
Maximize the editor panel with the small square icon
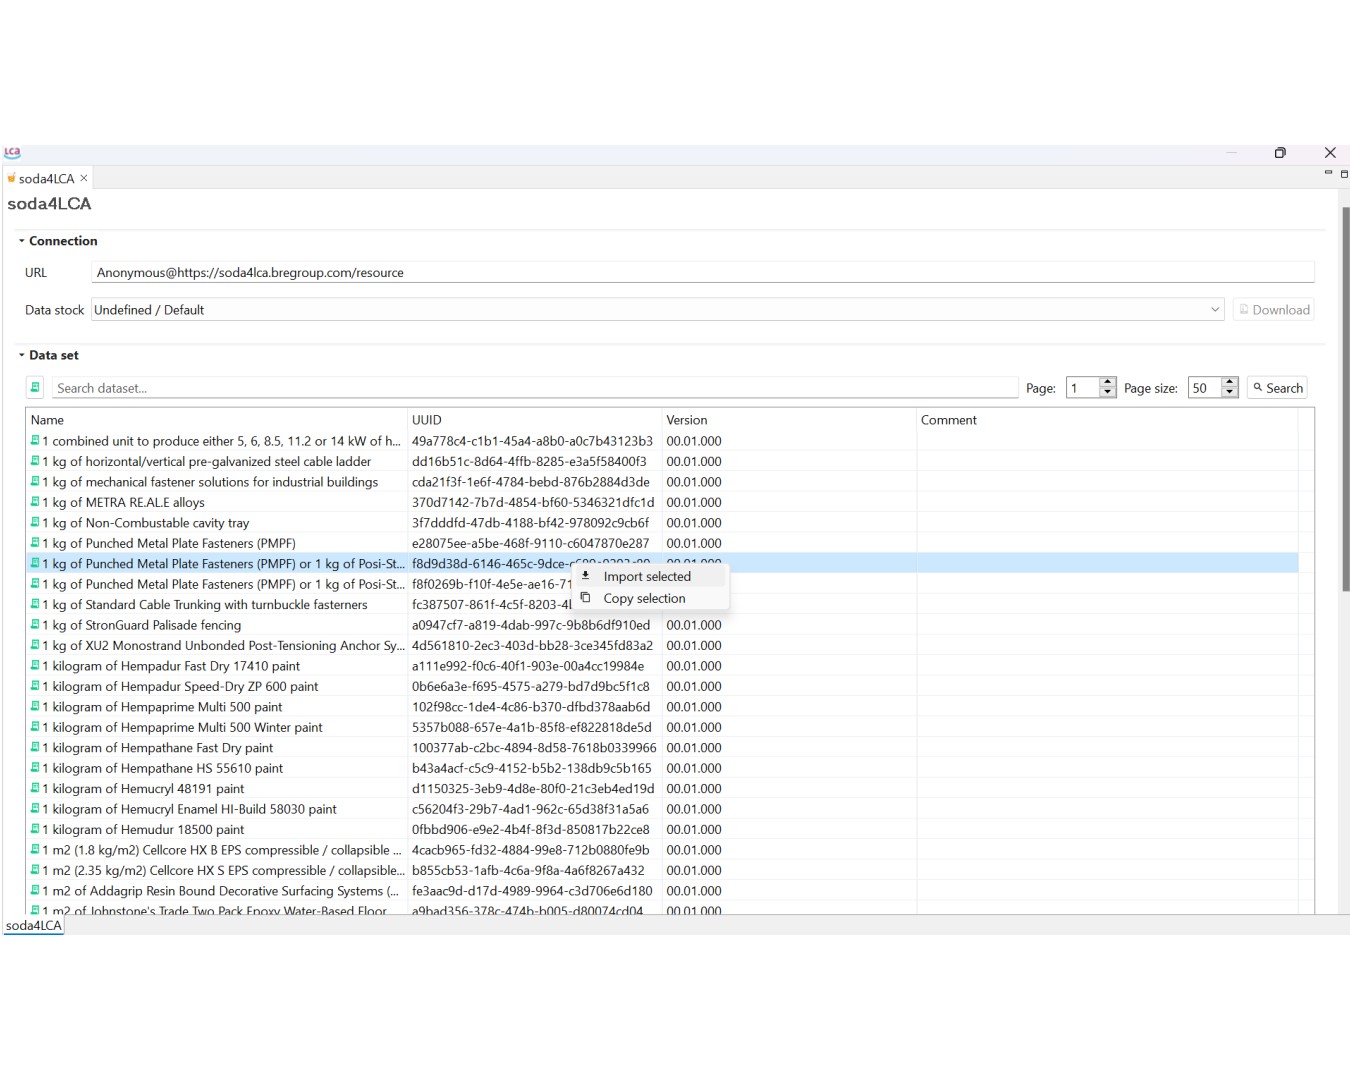pos(1344,174)
